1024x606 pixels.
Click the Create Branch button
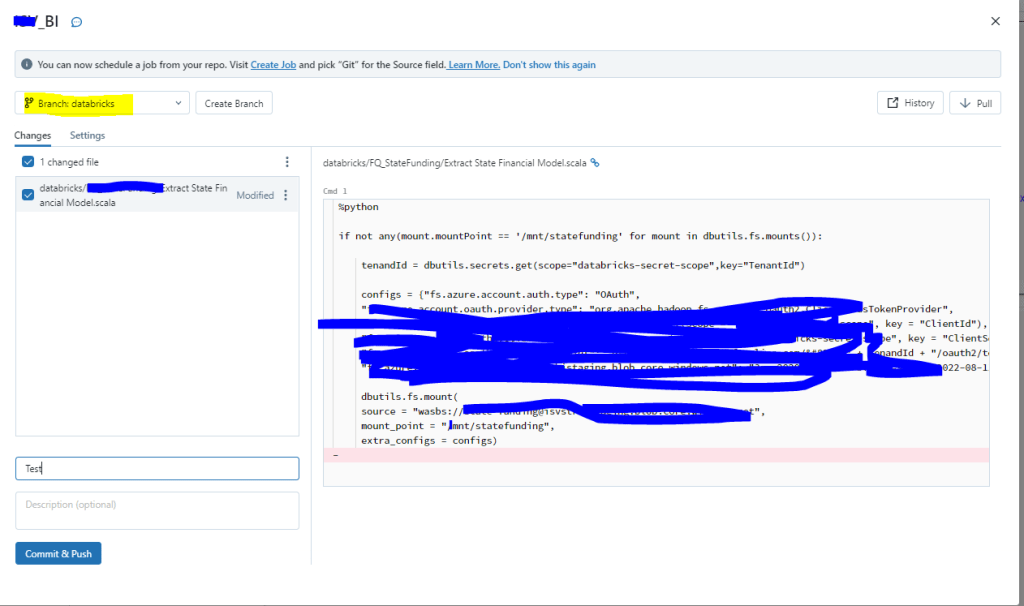(234, 103)
